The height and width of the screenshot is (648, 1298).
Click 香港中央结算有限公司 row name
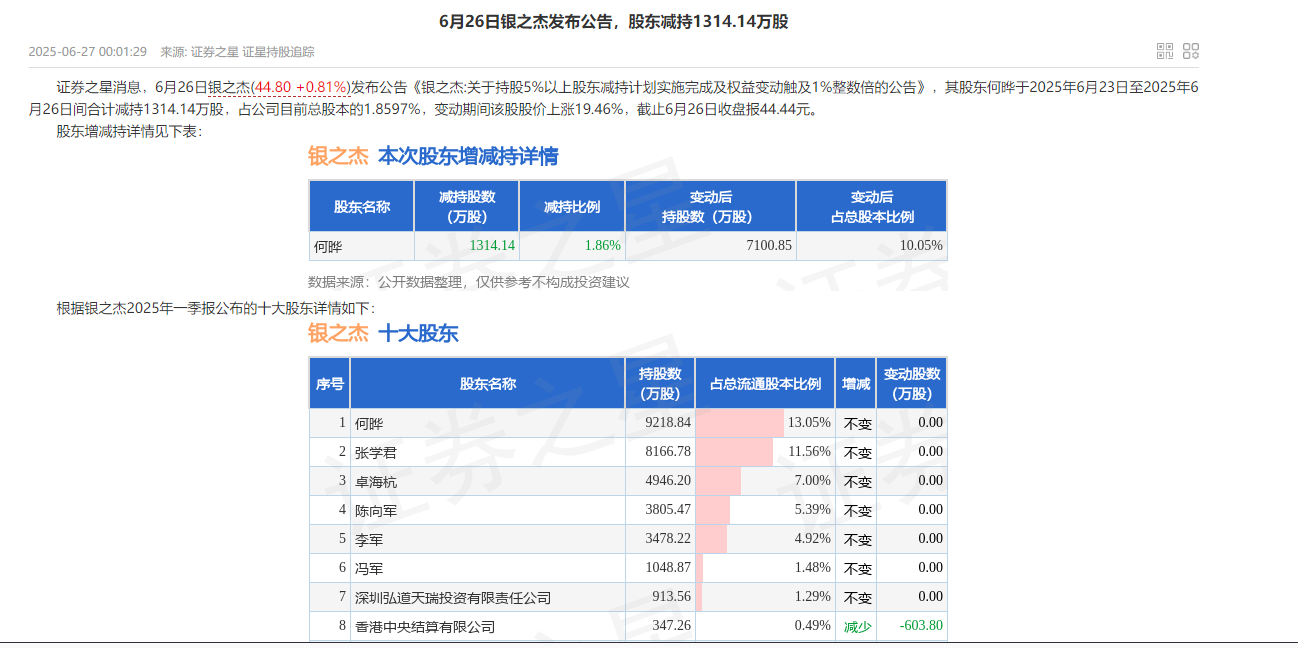coord(425,626)
